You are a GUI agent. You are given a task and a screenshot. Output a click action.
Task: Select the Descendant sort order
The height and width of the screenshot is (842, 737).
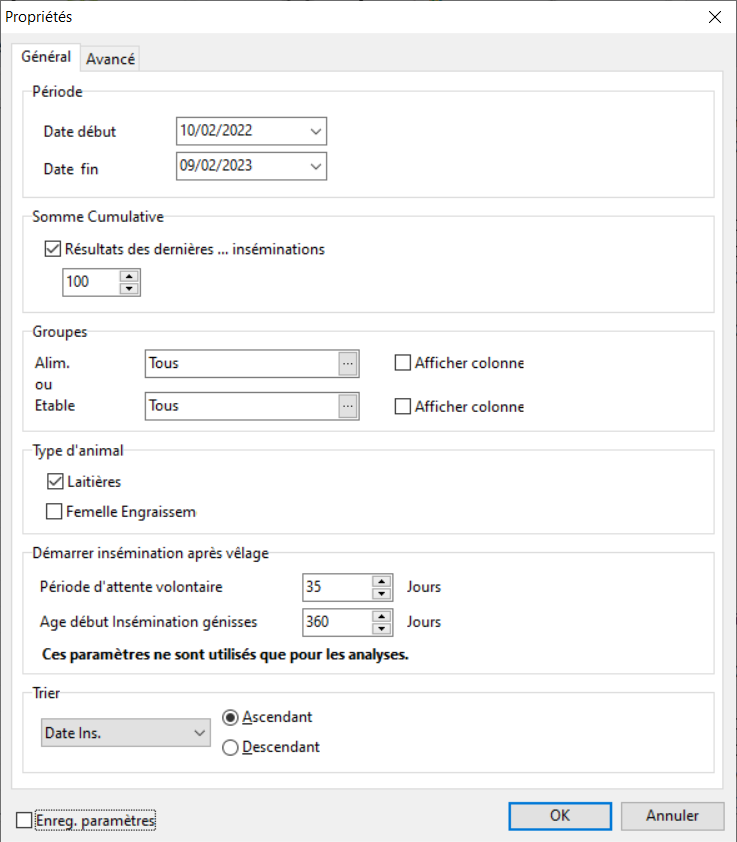231,747
